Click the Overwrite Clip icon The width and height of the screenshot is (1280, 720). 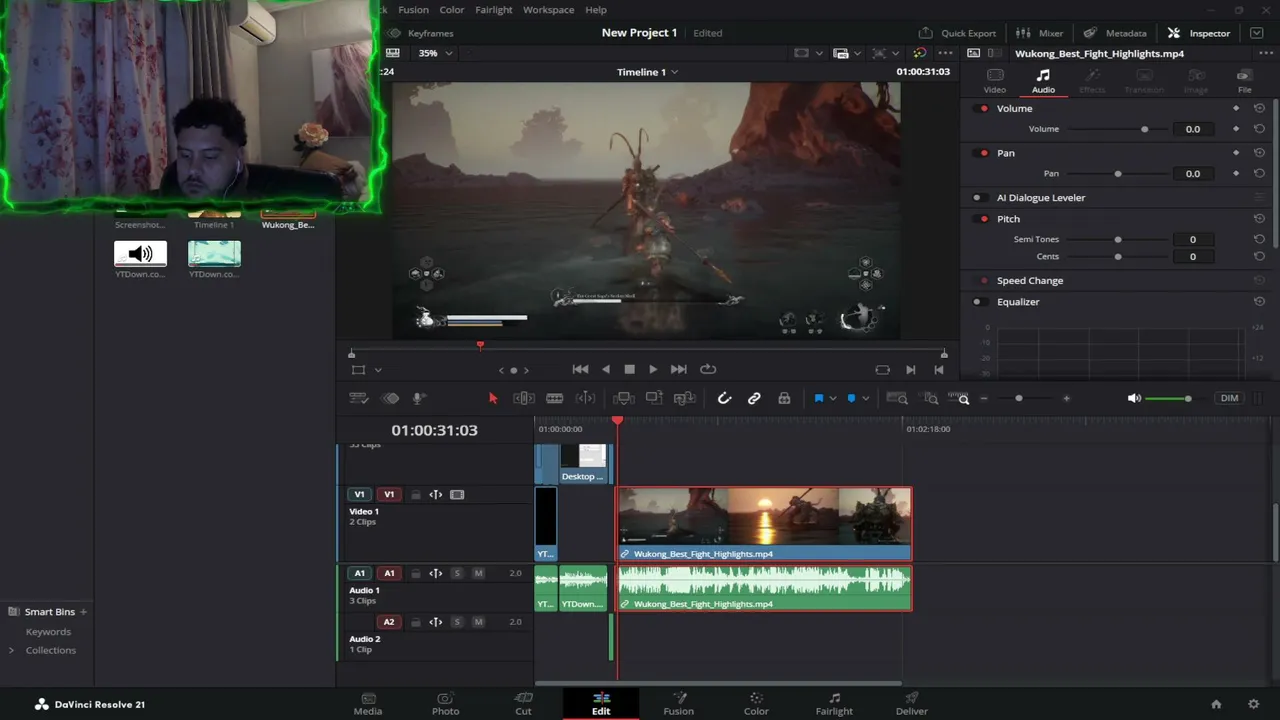coord(654,398)
